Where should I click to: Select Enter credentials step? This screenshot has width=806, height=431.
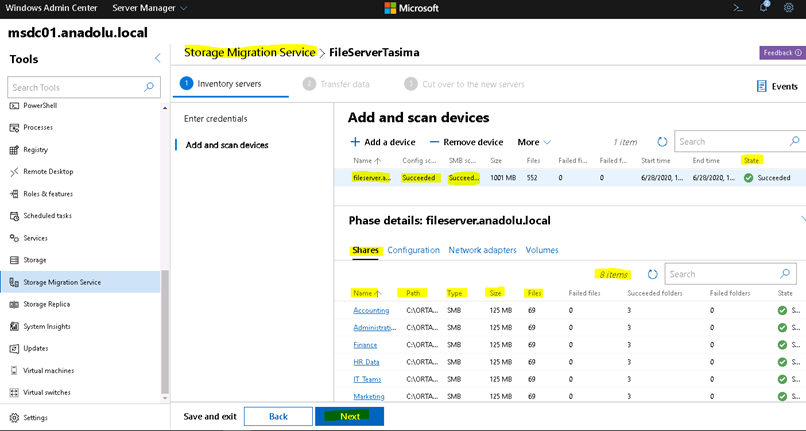click(215, 119)
